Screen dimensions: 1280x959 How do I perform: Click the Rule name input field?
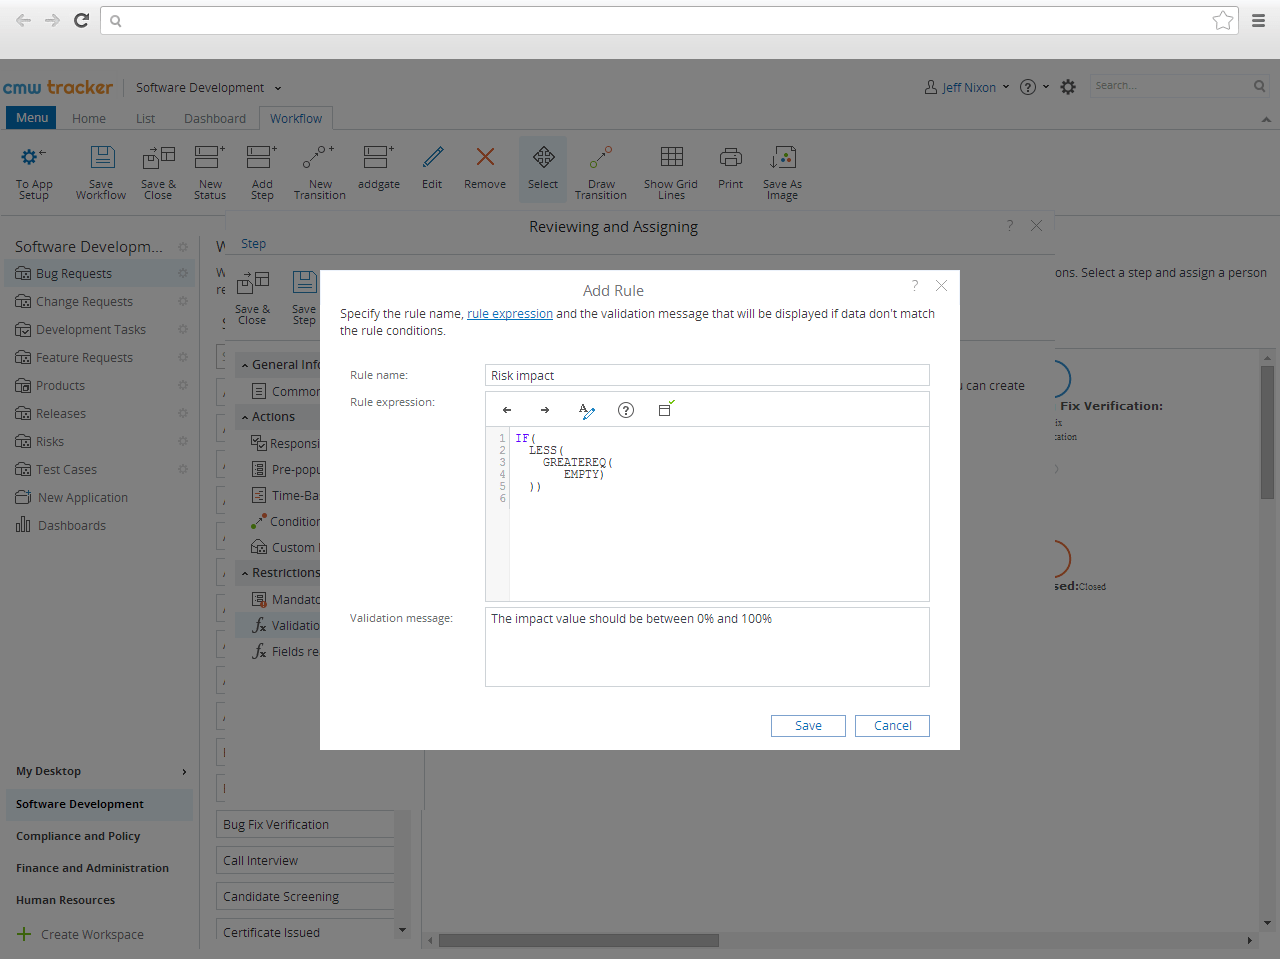[707, 375]
